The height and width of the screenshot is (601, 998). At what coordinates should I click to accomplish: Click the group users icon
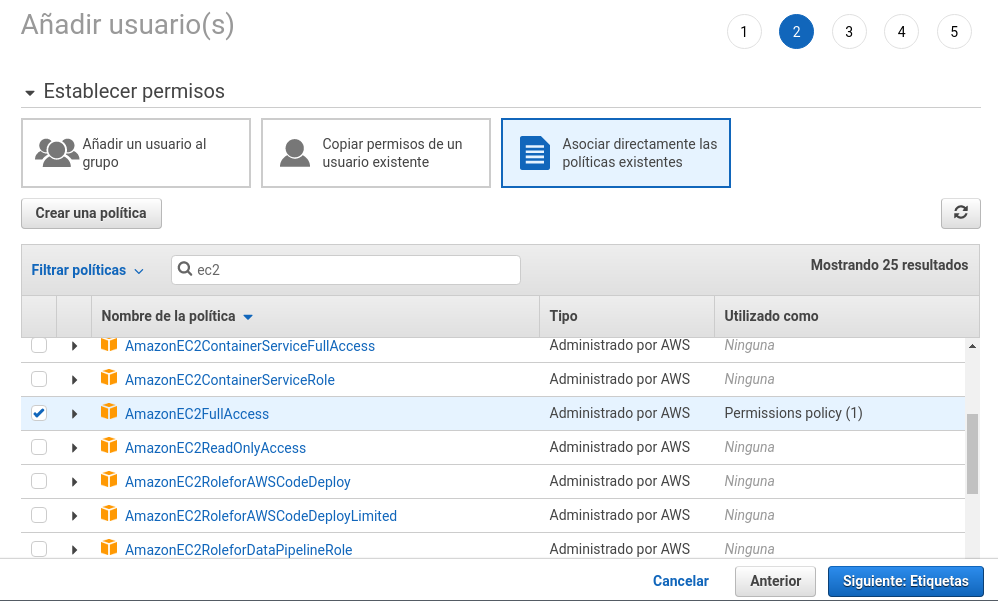click(x=57, y=153)
